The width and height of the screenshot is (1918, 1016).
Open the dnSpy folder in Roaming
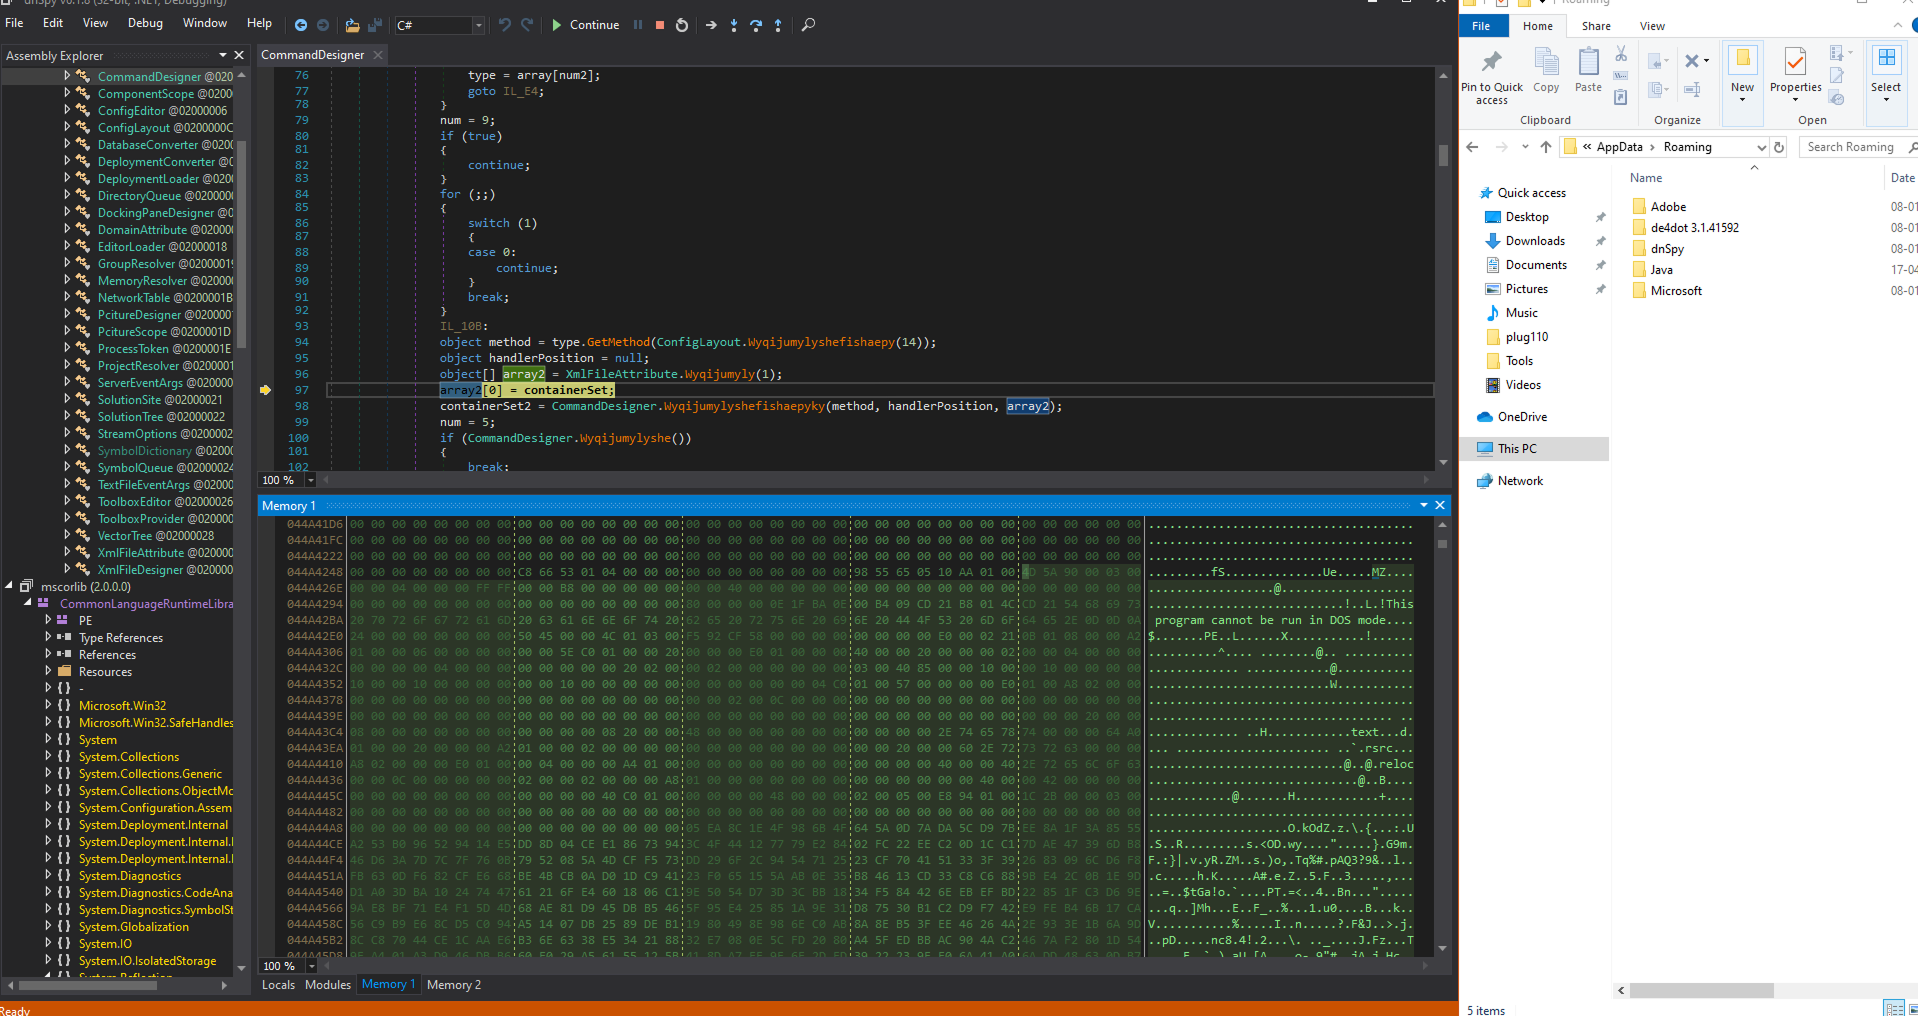pyautogui.click(x=1666, y=249)
